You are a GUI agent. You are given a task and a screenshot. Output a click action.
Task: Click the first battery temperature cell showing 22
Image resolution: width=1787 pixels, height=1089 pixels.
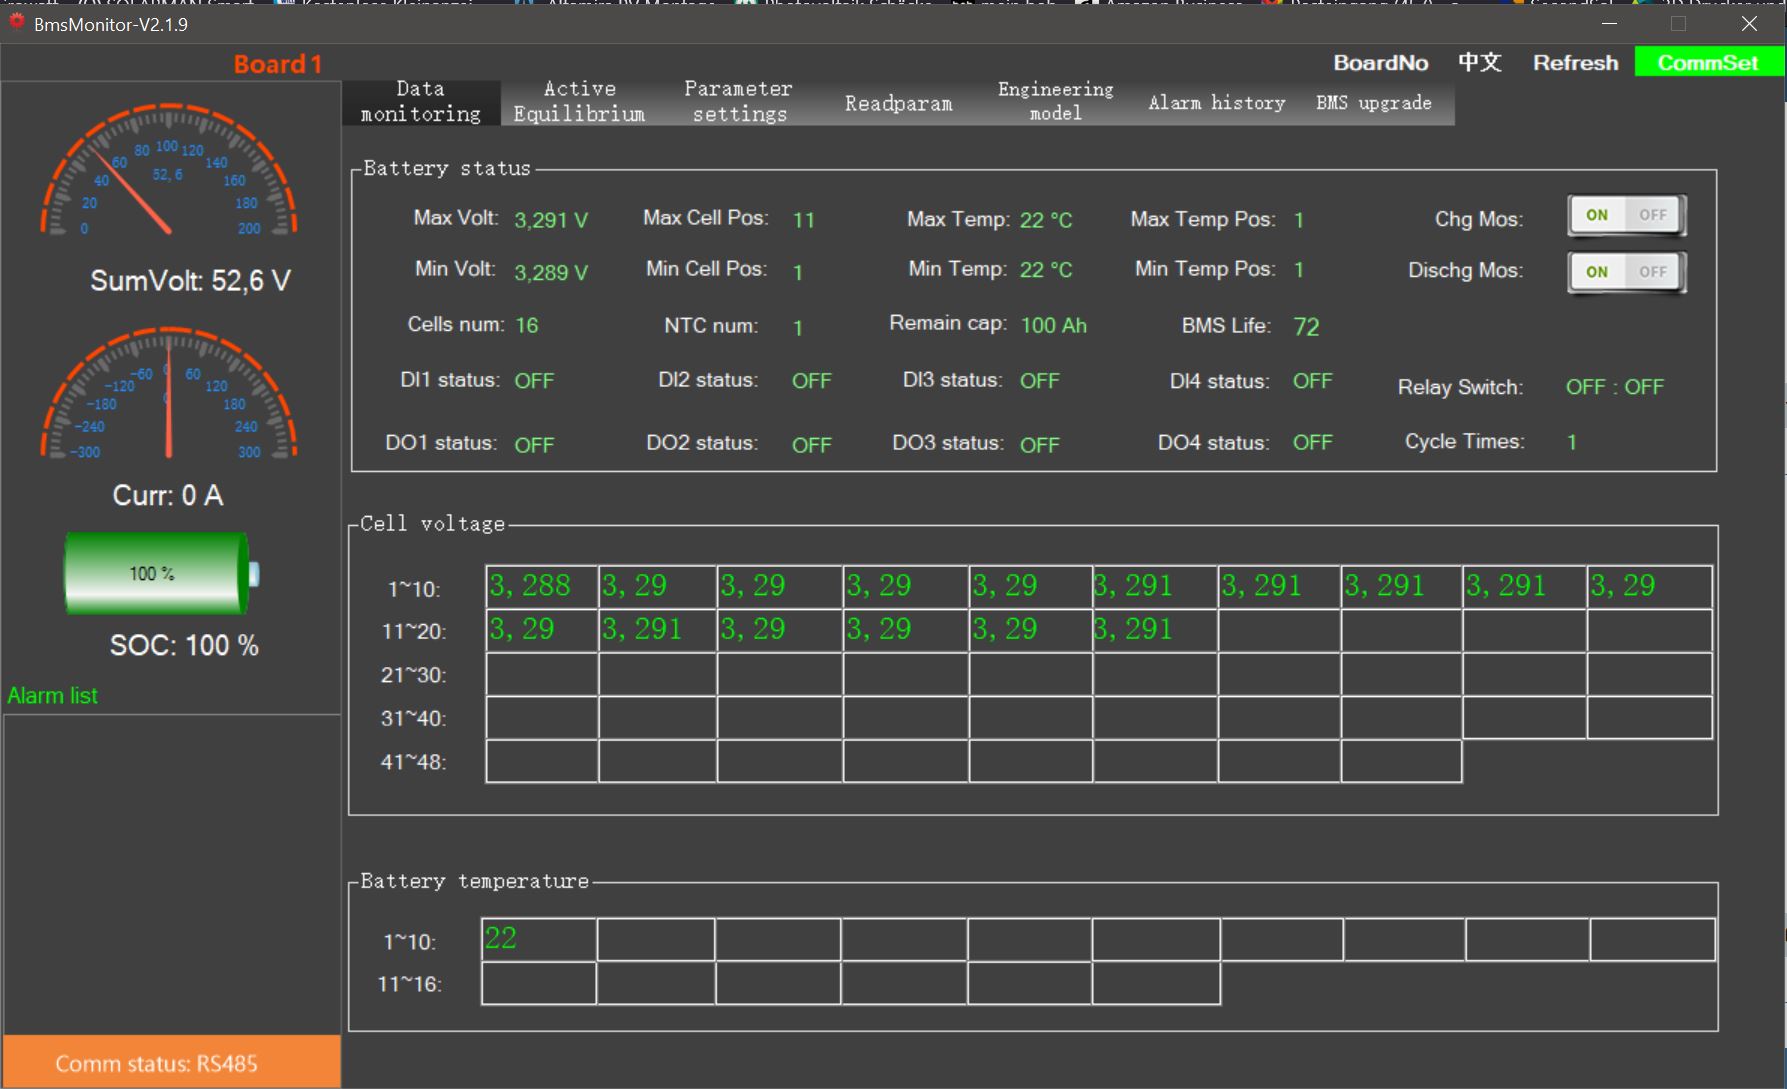(x=538, y=939)
